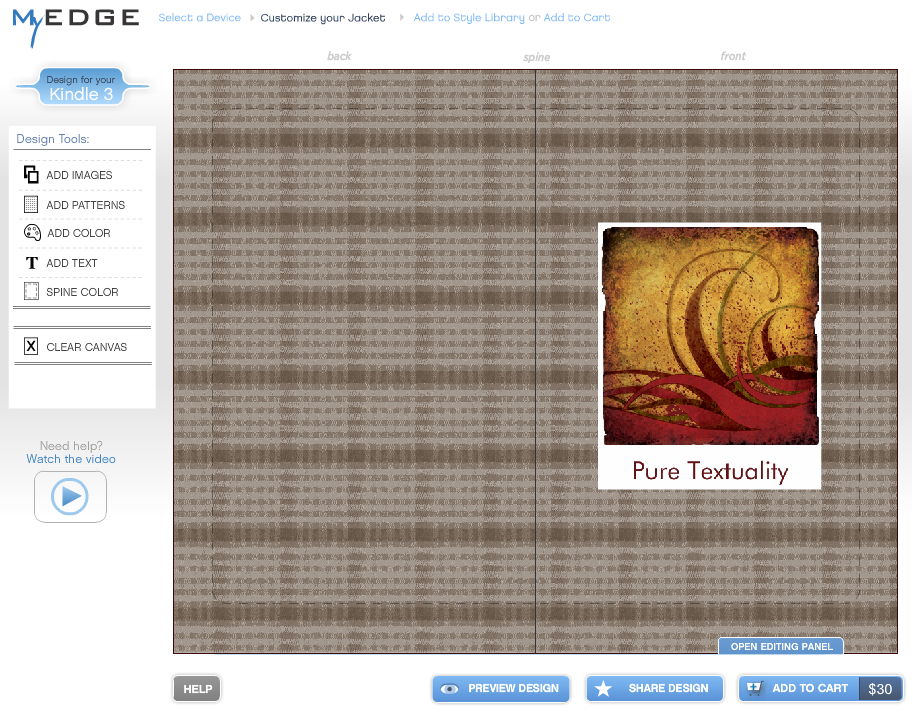The image size is (913, 713).
Task: Click the Kindle 3 device badge
Action: tap(81, 87)
